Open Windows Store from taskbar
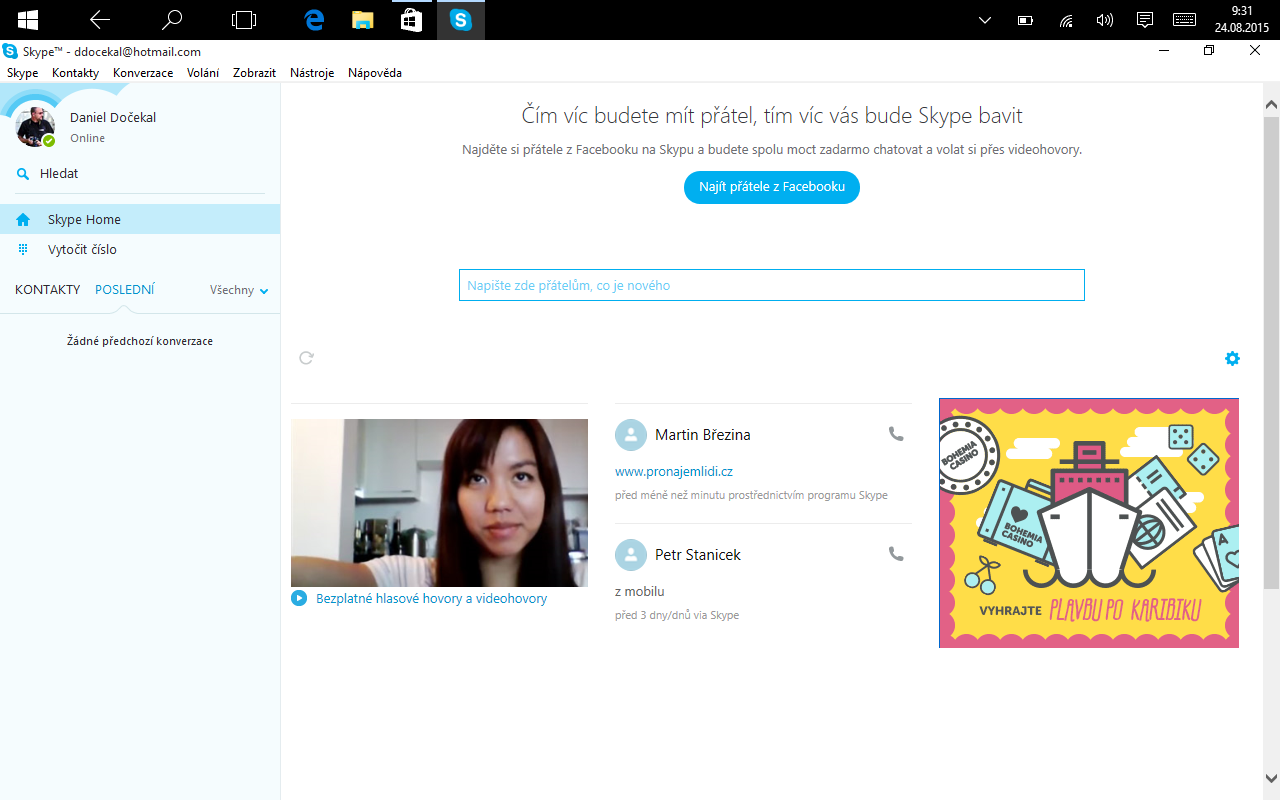The height and width of the screenshot is (800, 1280). [x=411, y=19]
